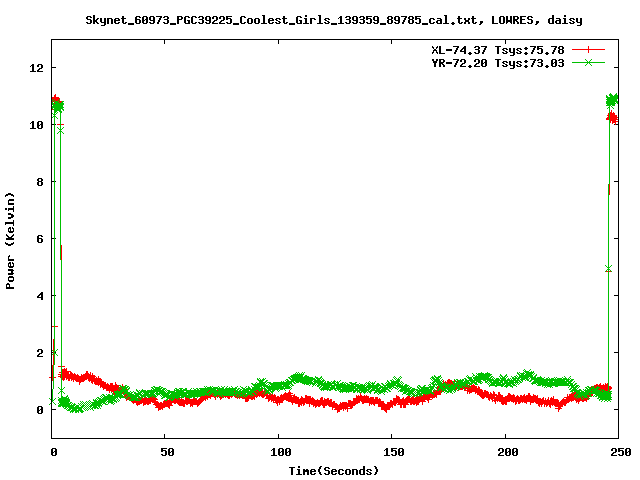Click the 10 tick label on y-axis
The height and width of the screenshot is (480, 640).
37,125
